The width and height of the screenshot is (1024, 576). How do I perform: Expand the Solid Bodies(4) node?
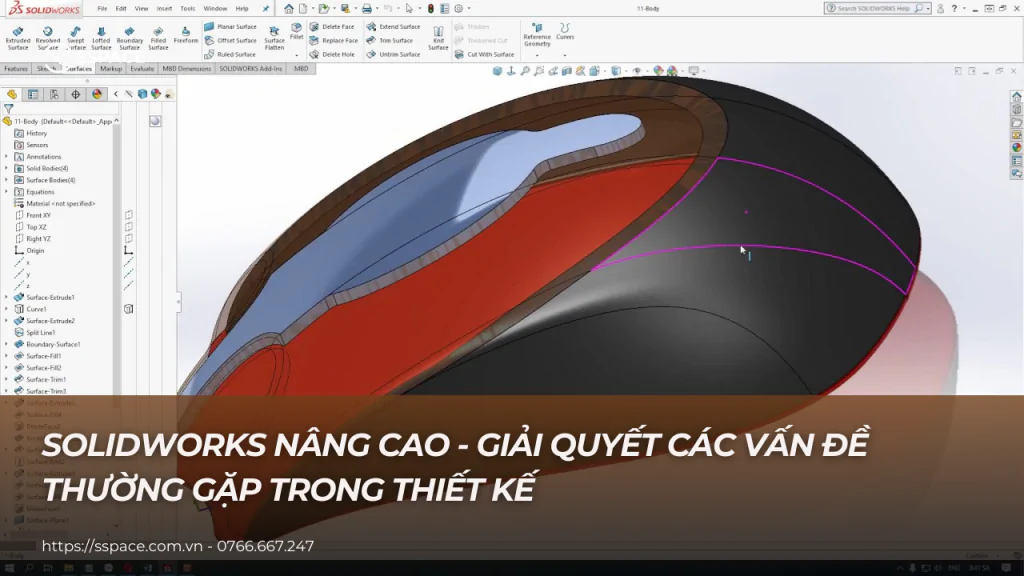7,168
